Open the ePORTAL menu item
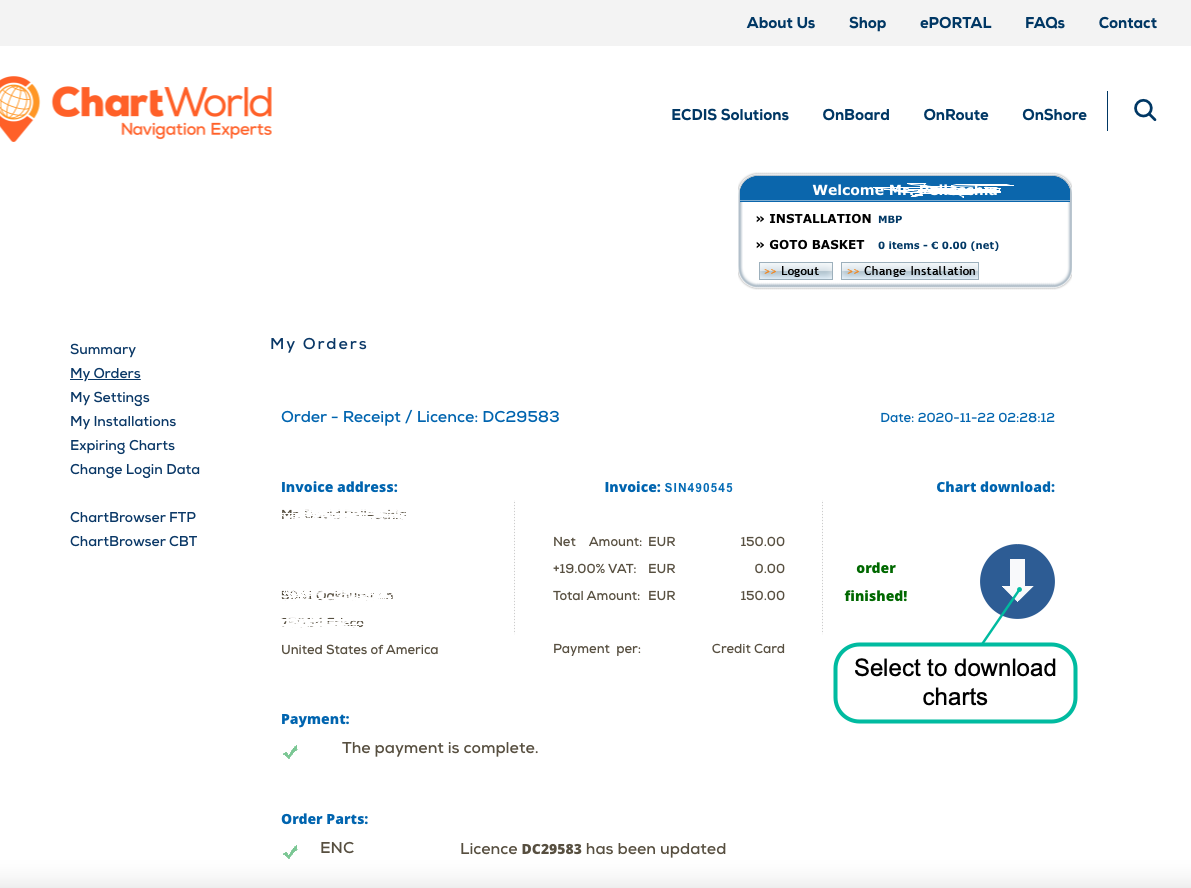Screen dimensions: 1191x888 pos(955,22)
